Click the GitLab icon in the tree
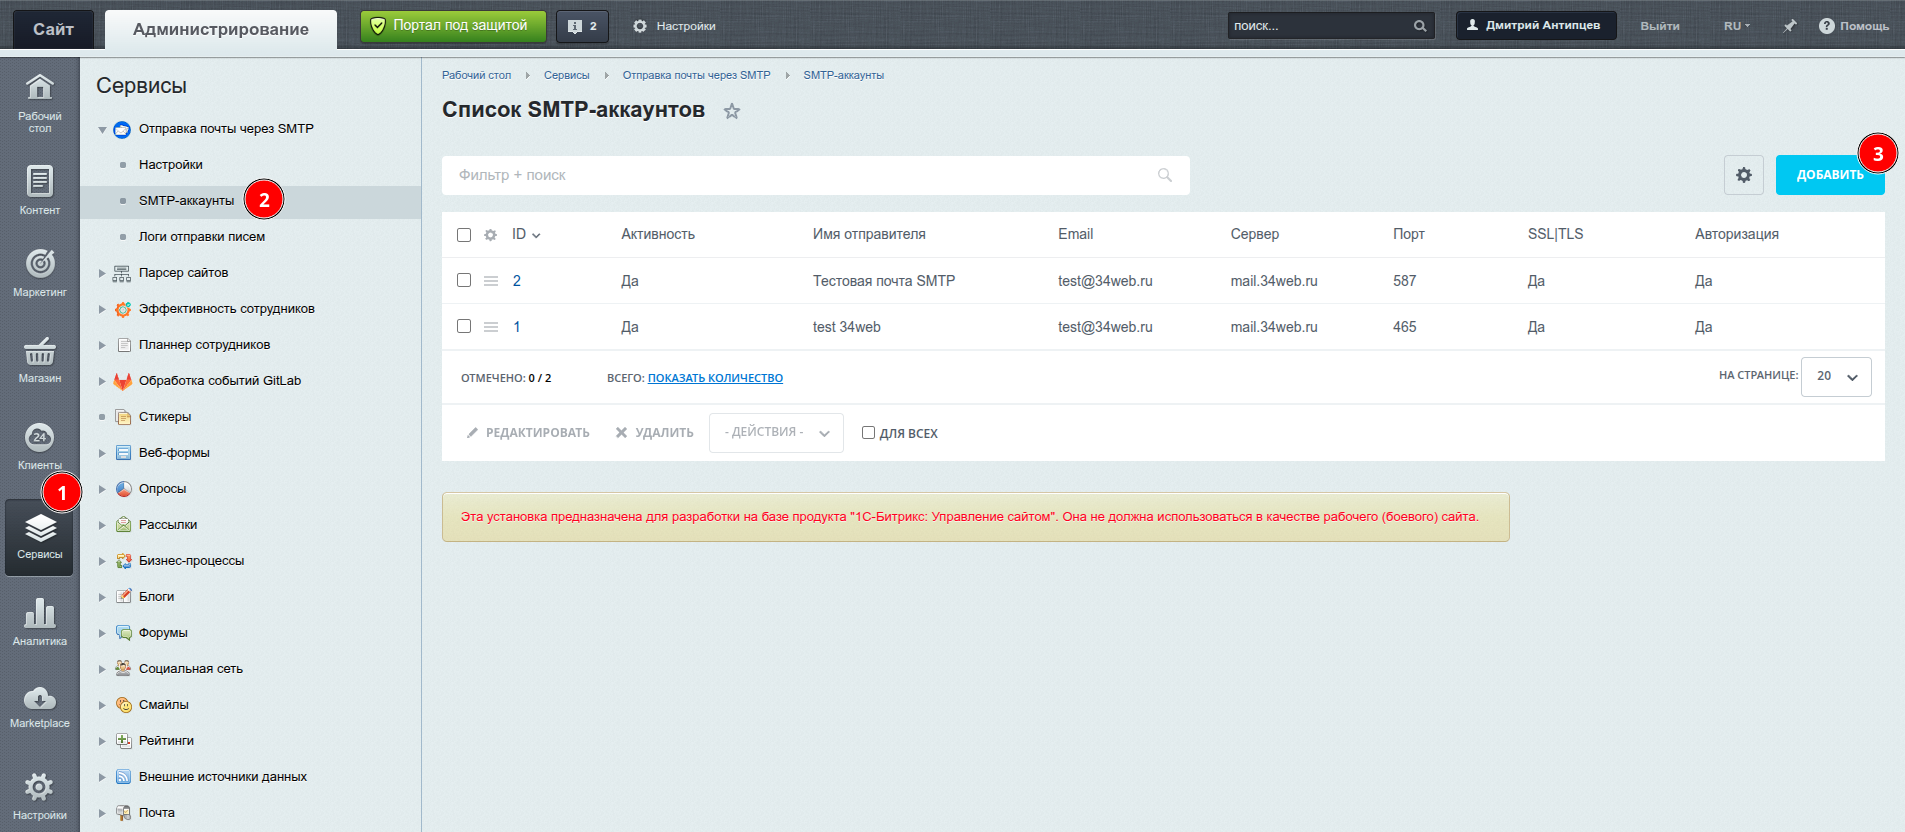Viewport: 1905px width, 832px height. 123,381
